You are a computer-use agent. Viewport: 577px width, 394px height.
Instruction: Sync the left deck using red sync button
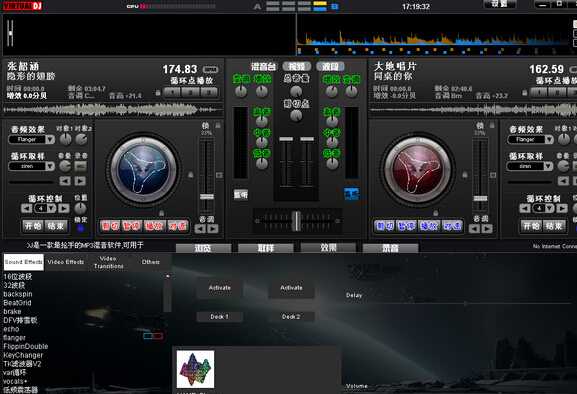click(178, 226)
